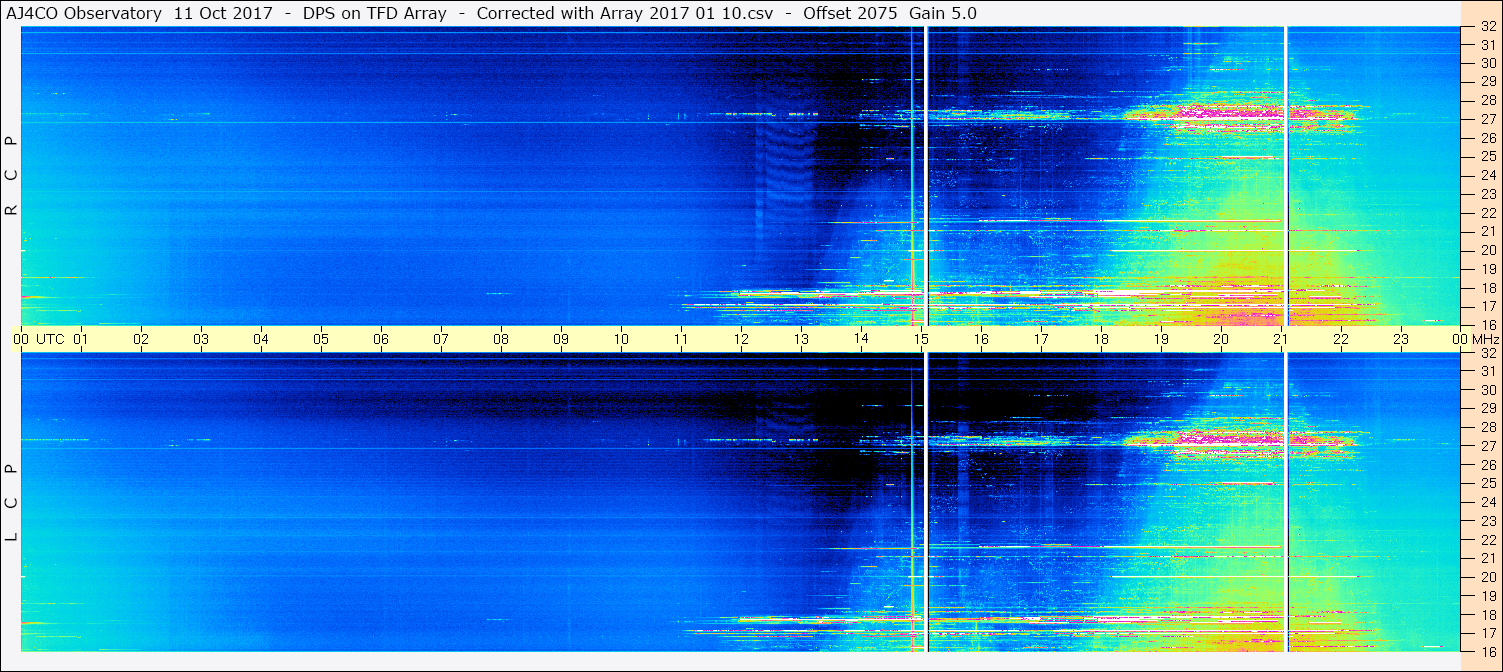
Task: Select the 04 hour mark on time axis
Action: click(x=261, y=339)
